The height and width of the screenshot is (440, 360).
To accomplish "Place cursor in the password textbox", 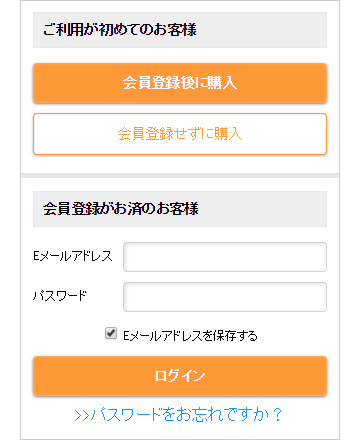I will (x=225, y=297).
